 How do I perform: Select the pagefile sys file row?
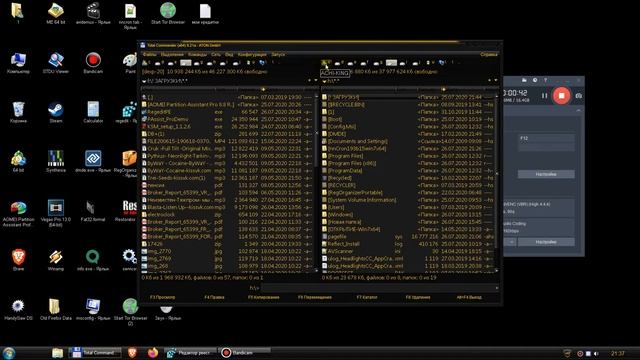coord(408,236)
